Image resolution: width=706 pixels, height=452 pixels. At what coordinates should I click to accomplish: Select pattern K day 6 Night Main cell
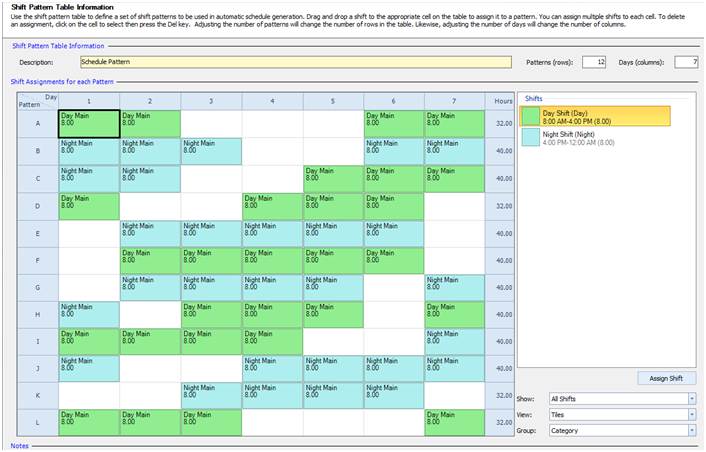tap(394, 396)
